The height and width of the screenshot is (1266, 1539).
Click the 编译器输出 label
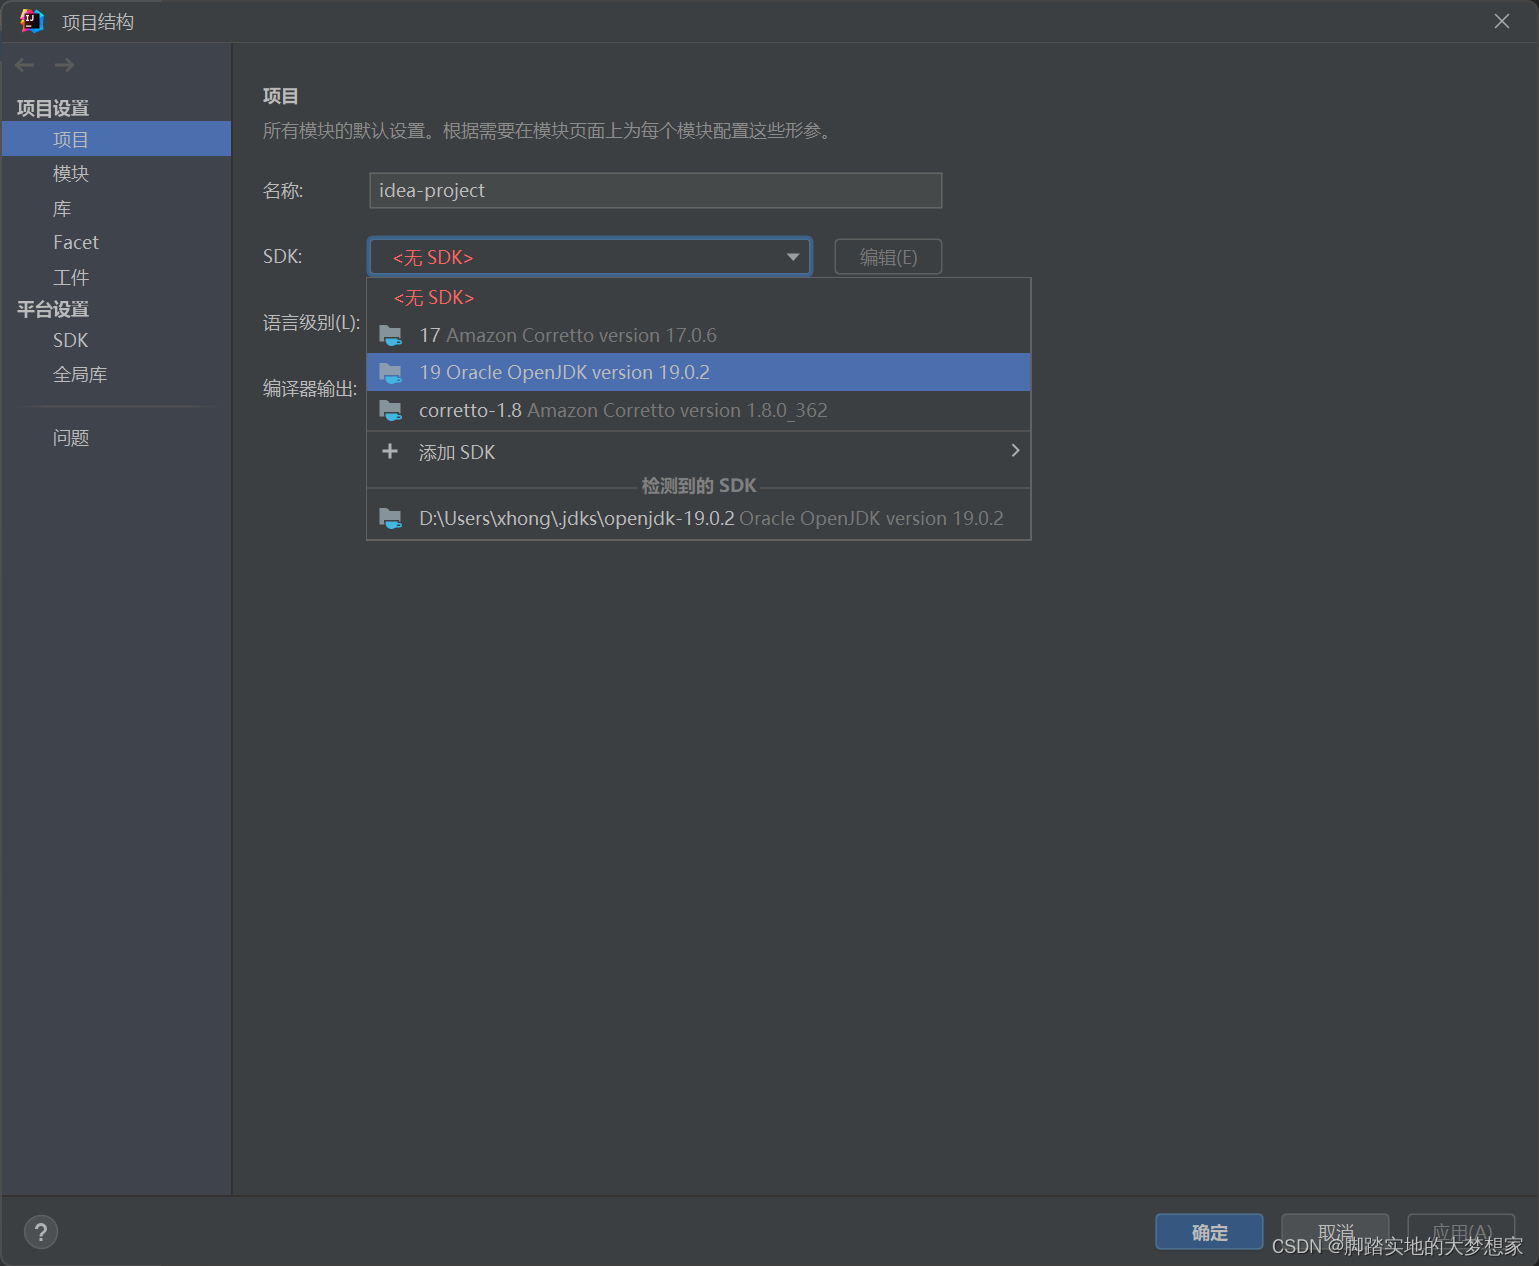tap(310, 389)
